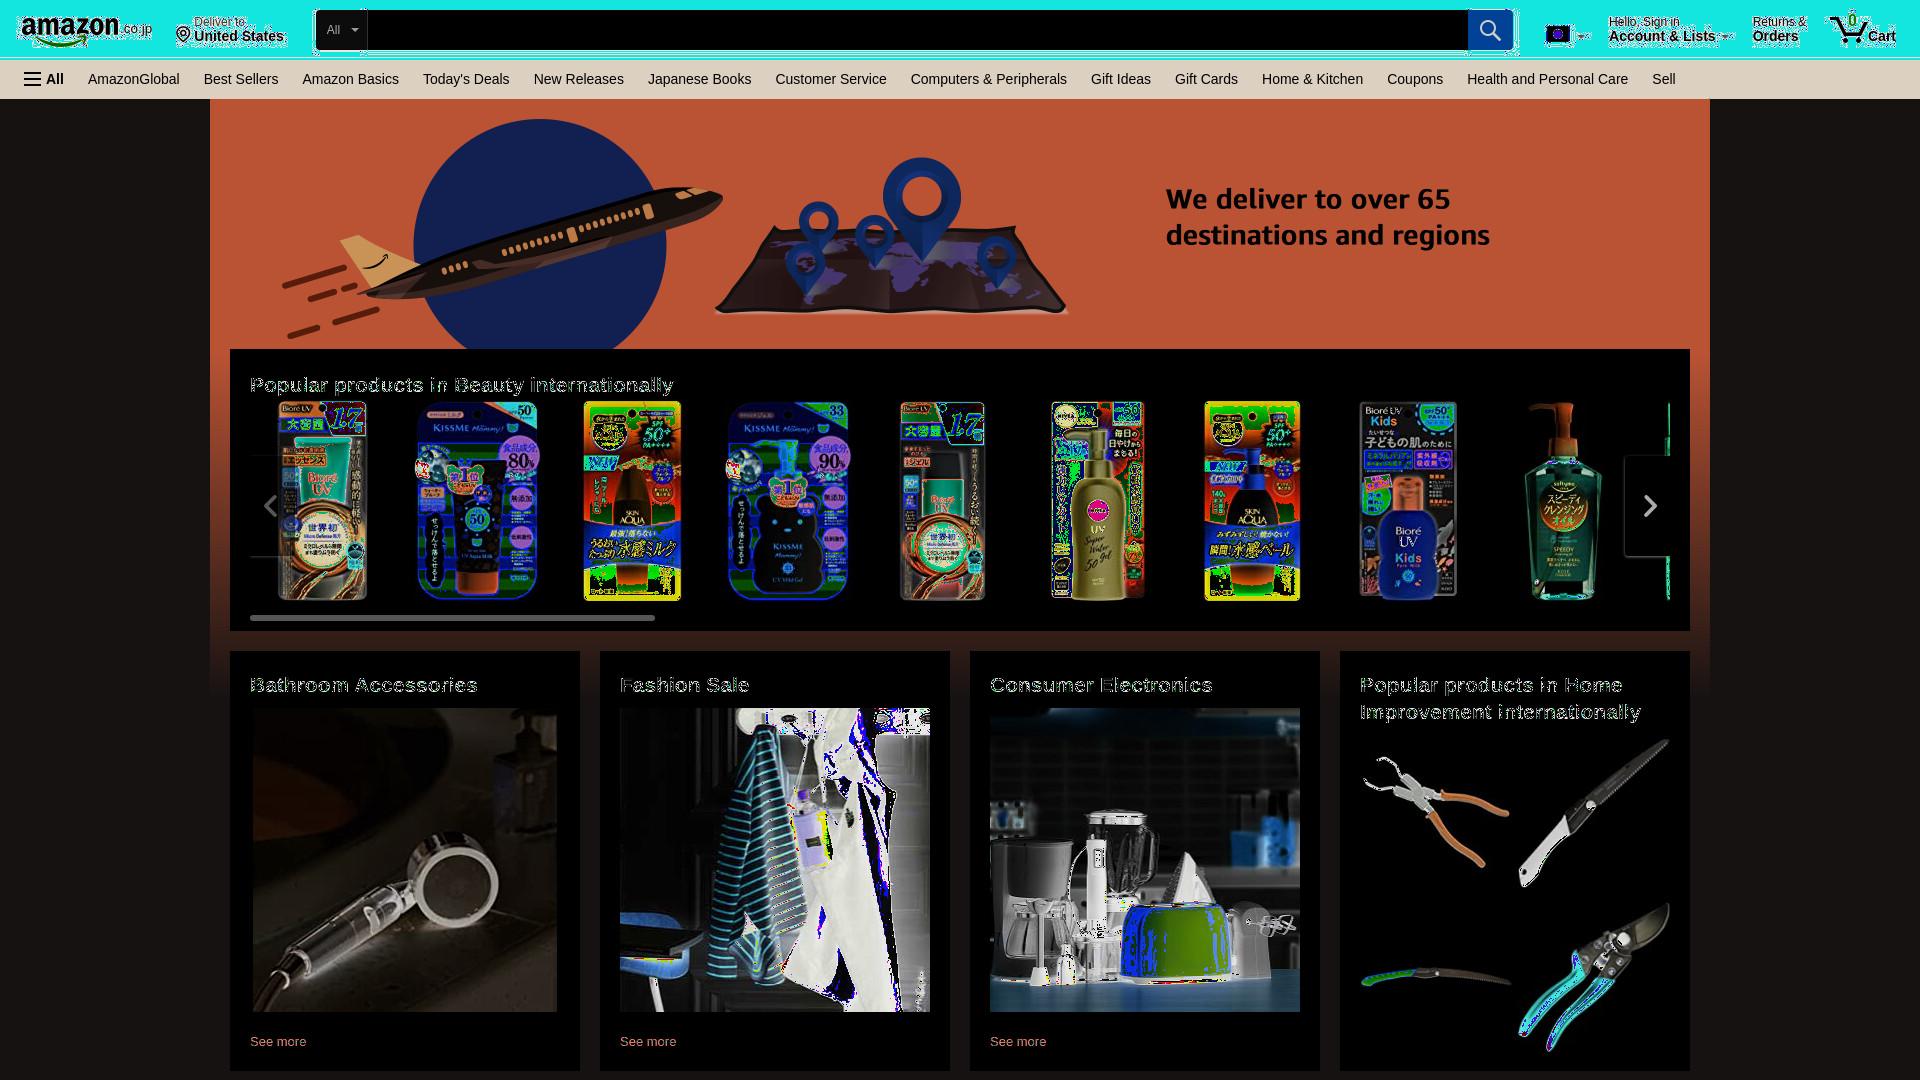Image resolution: width=1920 pixels, height=1080 pixels.
Task: Go to Amazon Basics
Action: 350,79
